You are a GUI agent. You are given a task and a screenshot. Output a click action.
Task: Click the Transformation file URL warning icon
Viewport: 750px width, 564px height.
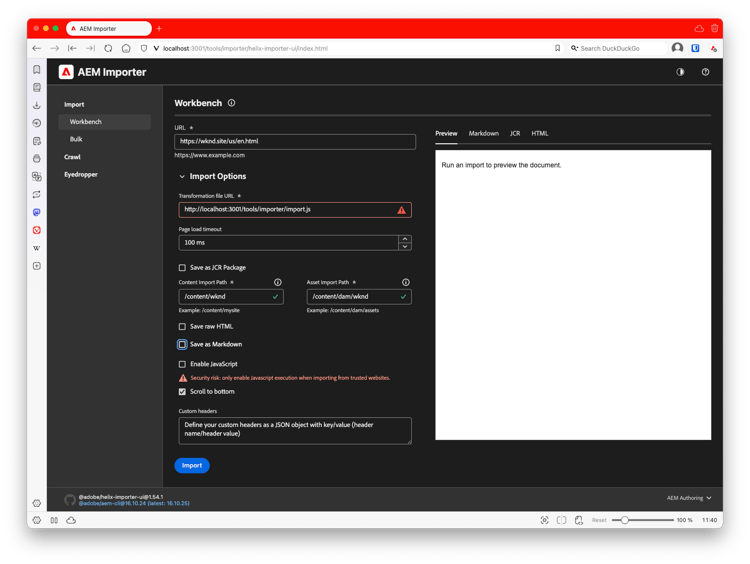coord(401,210)
